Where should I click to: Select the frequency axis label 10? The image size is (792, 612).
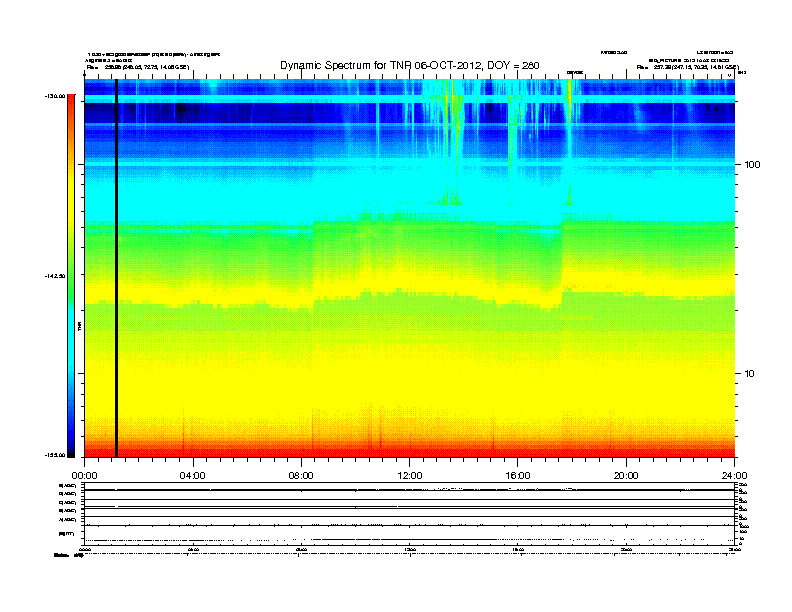750,374
